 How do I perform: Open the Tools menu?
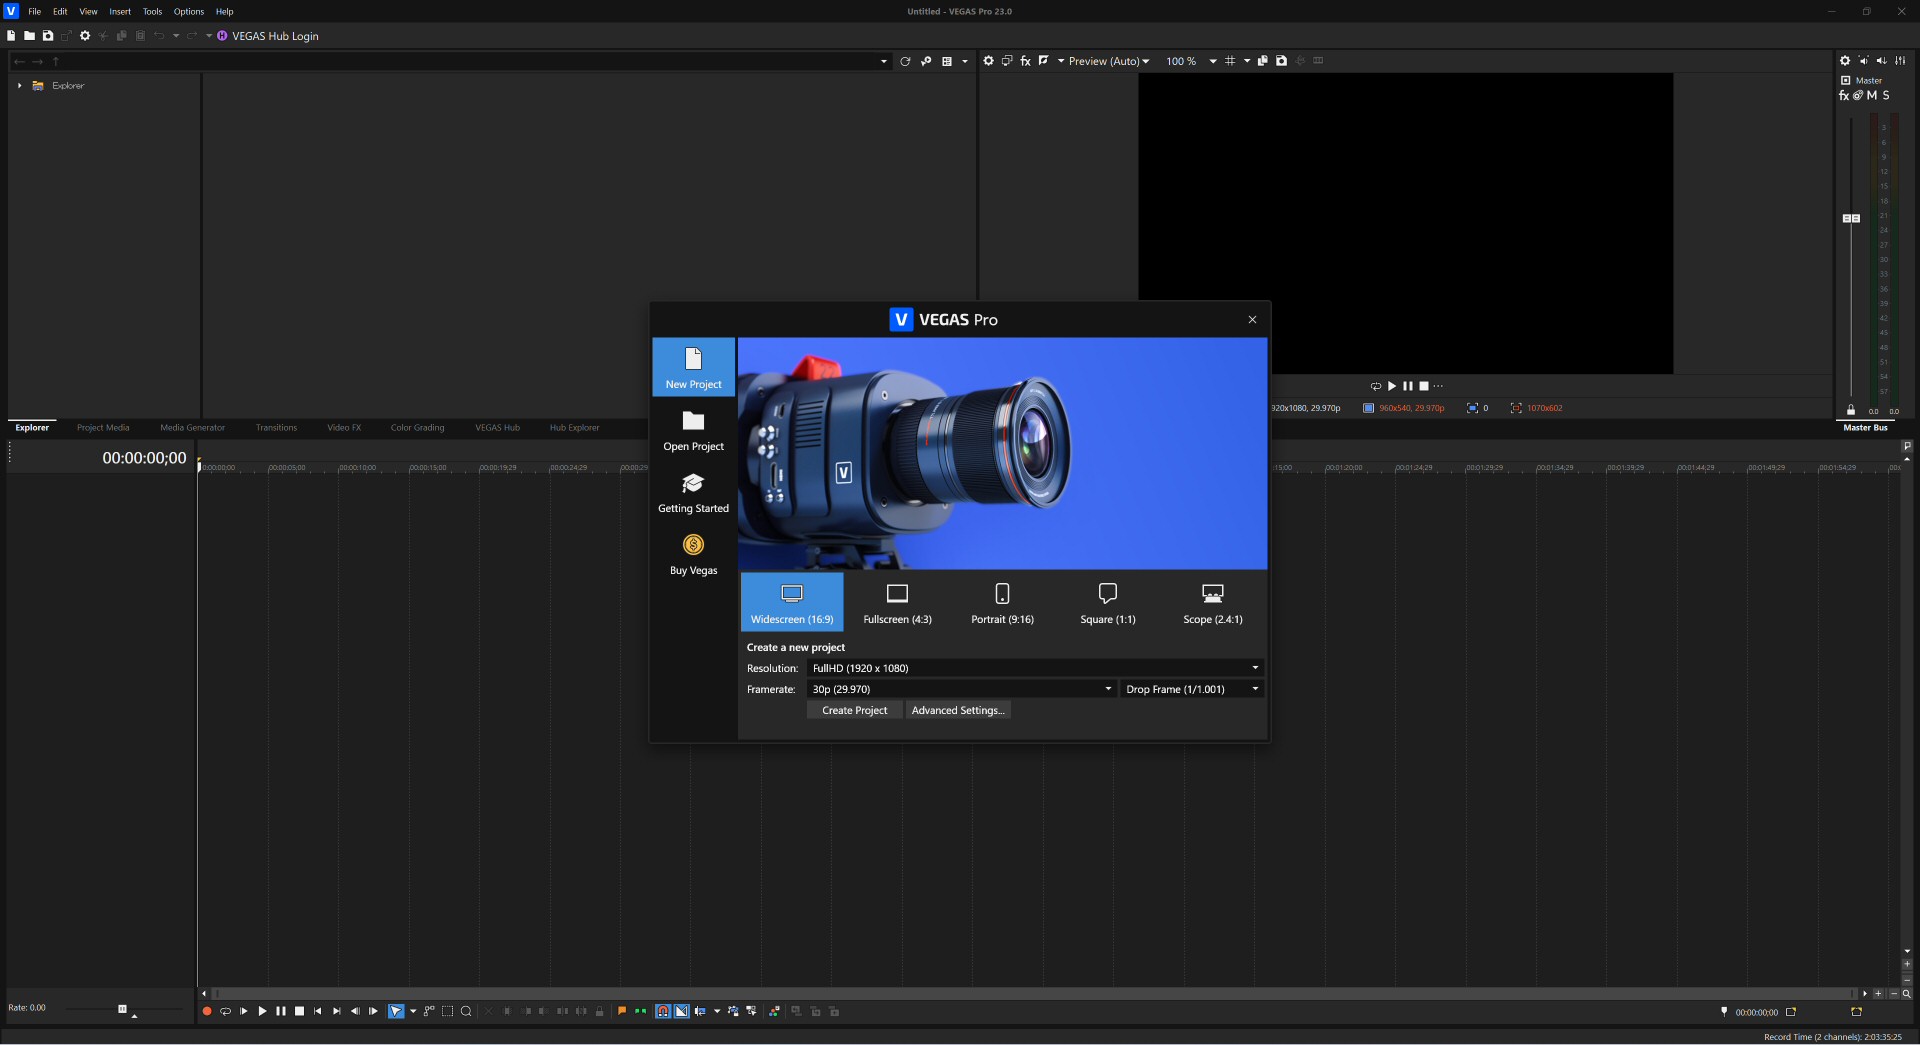tap(152, 12)
